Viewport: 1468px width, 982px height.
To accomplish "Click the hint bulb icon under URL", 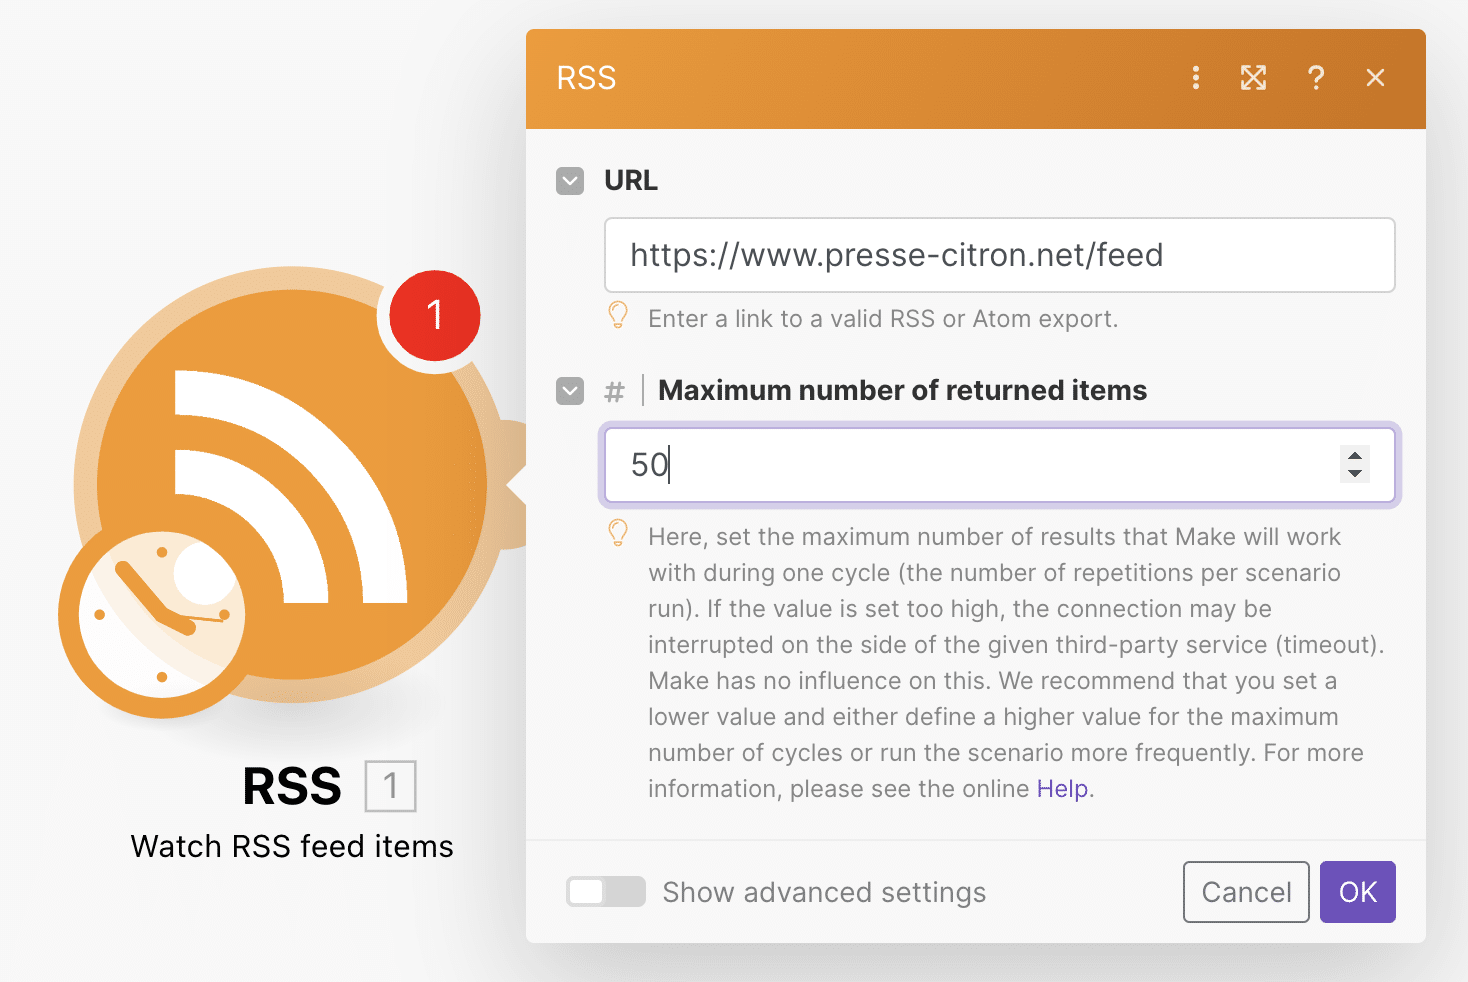I will (x=619, y=316).
